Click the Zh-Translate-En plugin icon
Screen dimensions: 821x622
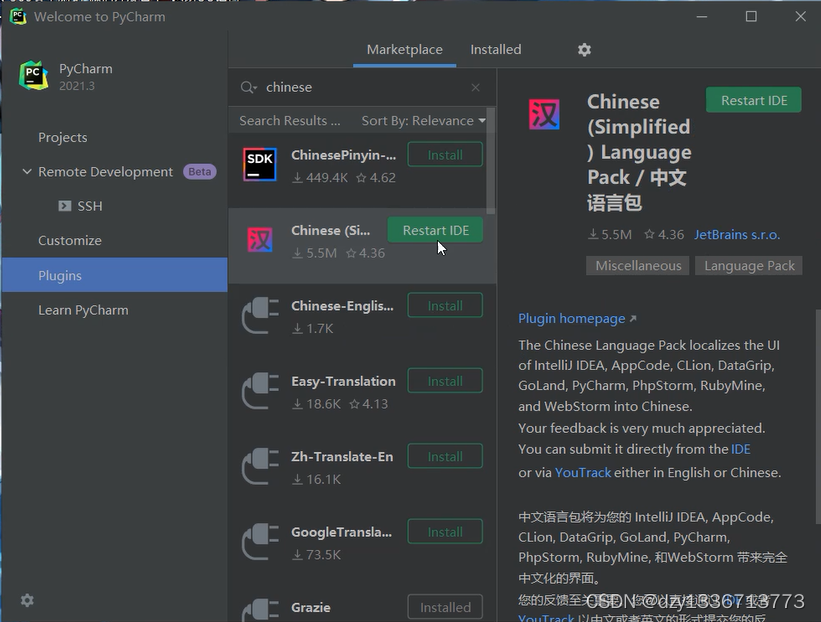260,466
